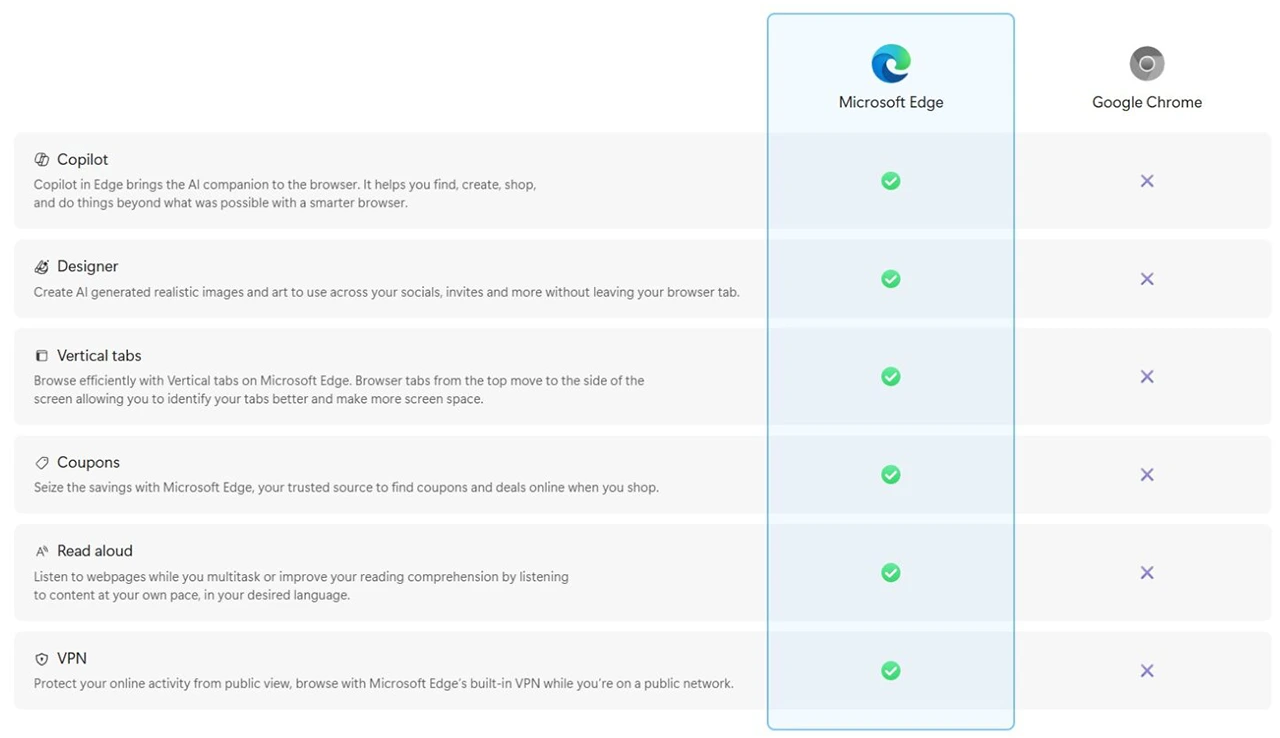Click the Coupons tag icon
The image size is (1280, 738).
point(41,462)
